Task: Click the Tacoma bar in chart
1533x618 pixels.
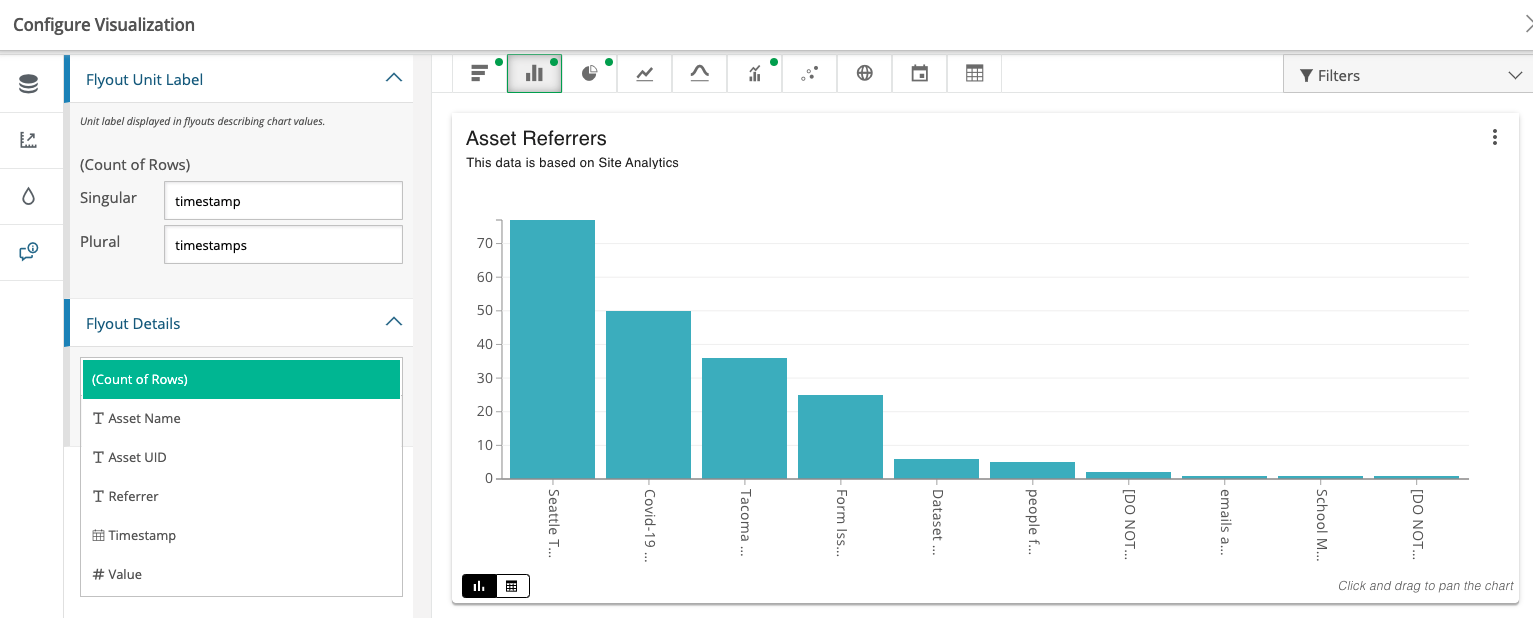Action: (x=744, y=418)
